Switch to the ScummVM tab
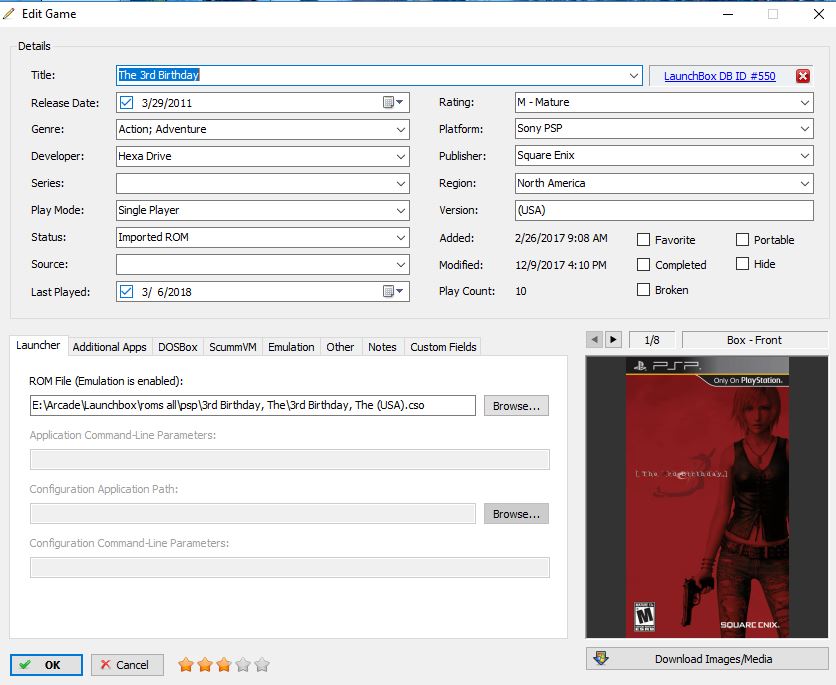This screenshot has height=685, width=836. pos(232,347)
